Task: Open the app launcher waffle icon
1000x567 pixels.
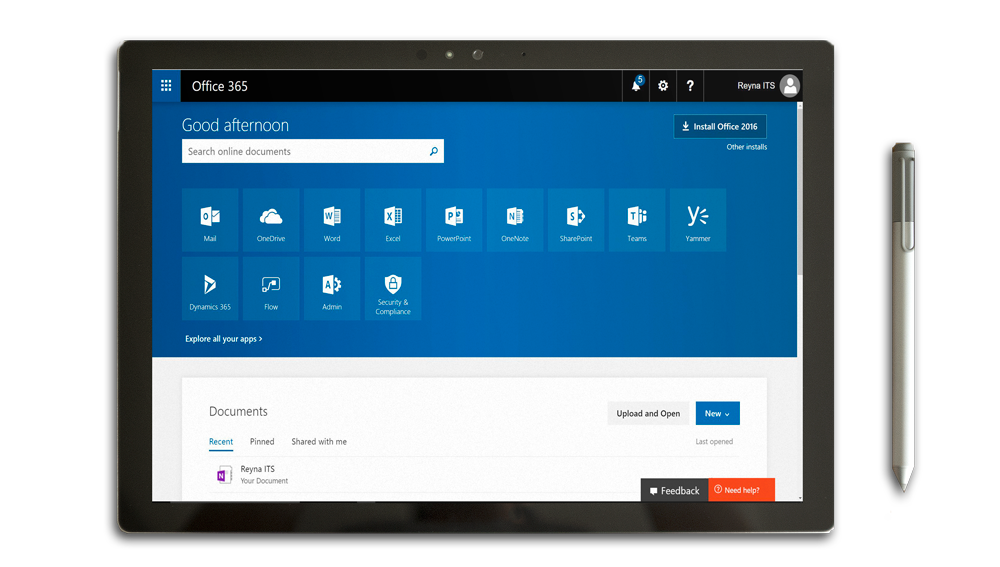Action: tap(166, 85)
